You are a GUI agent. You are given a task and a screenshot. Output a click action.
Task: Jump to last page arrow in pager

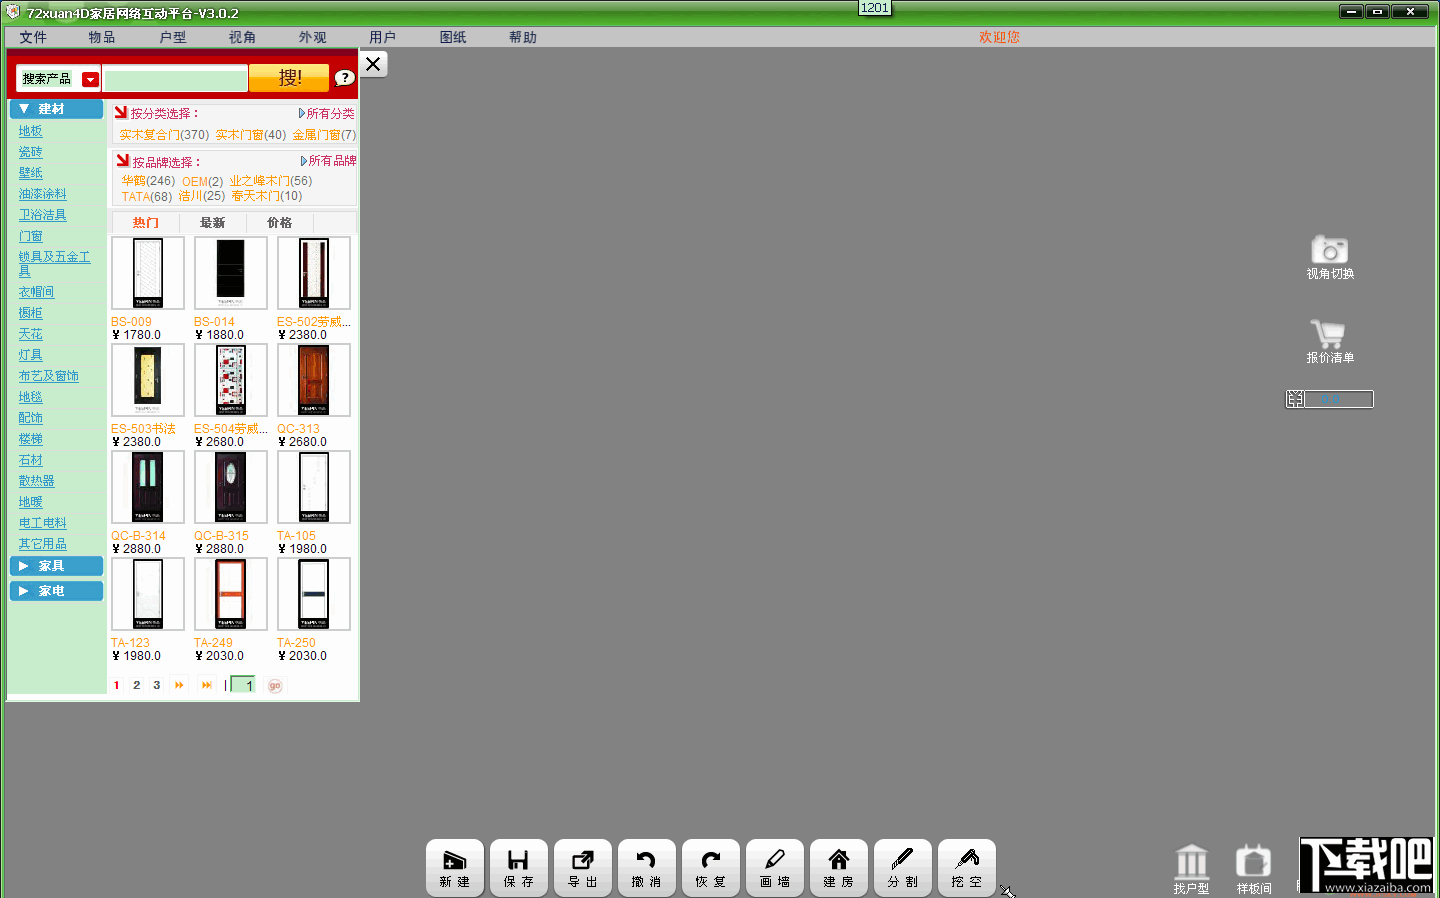click(206, 685)
